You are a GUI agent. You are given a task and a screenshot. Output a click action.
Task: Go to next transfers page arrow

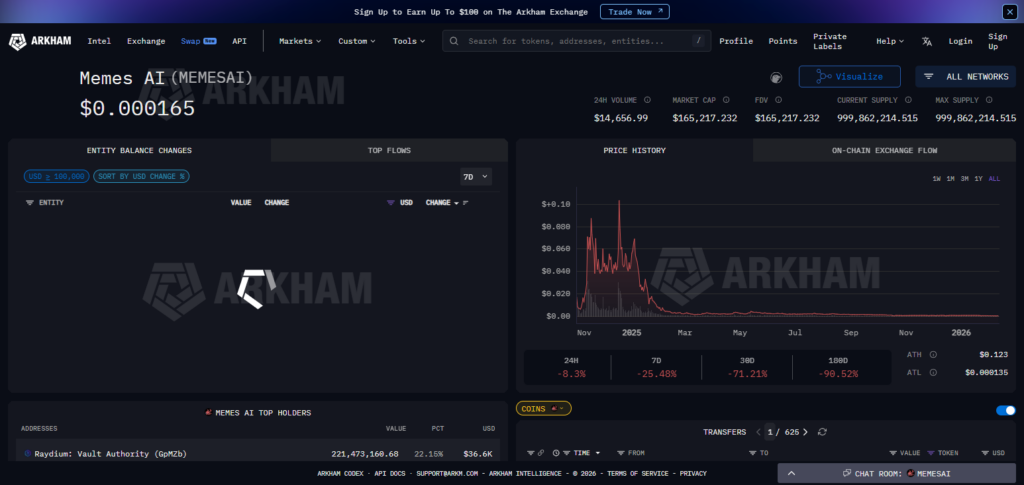point(805,432)
